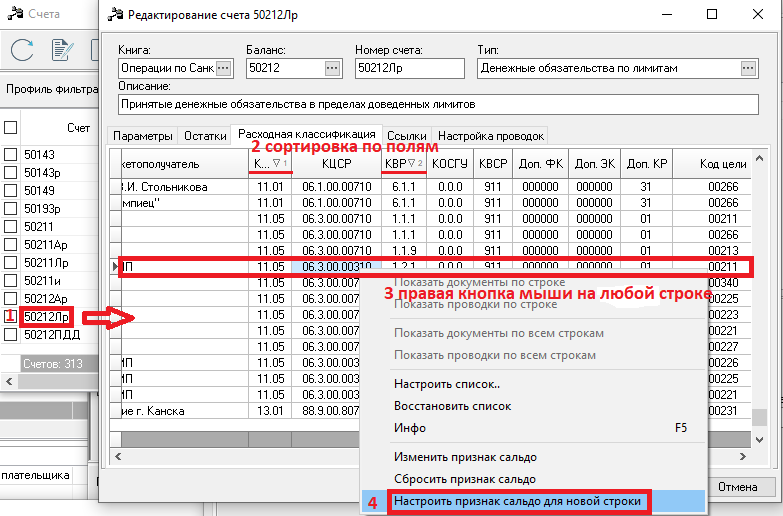Click the Номер счета input field
The height and width of the screenshot is (516, 783).
pos(410,68)
